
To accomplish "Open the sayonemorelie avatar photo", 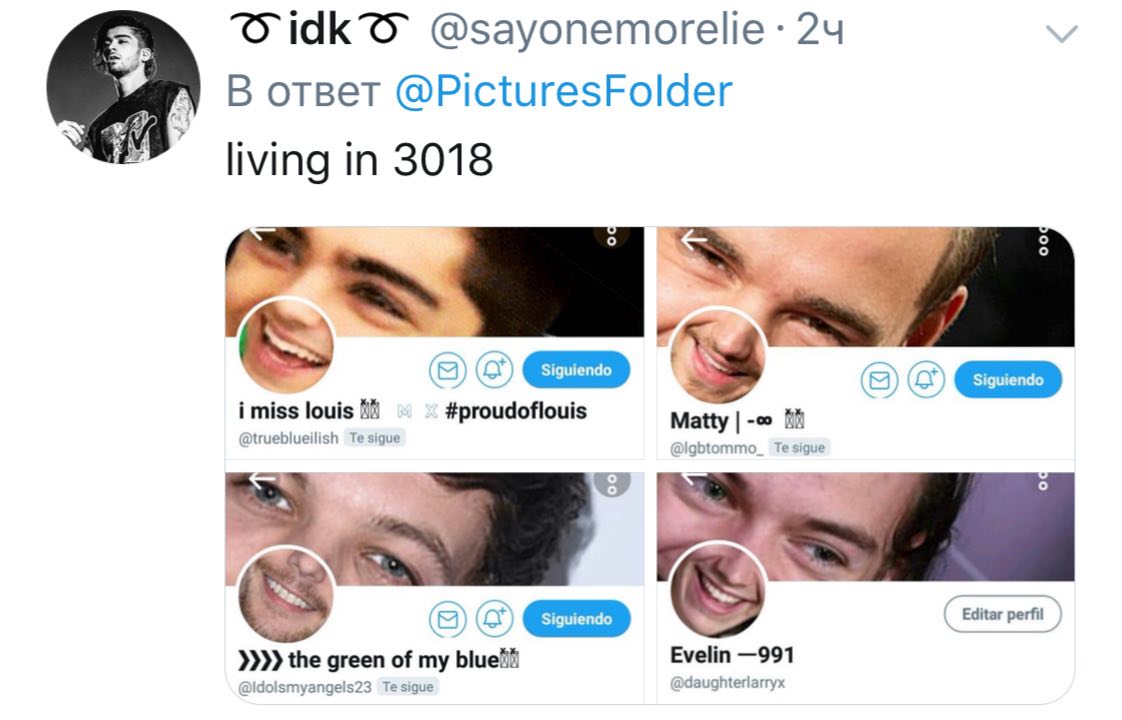I will [x=123, y=87].
